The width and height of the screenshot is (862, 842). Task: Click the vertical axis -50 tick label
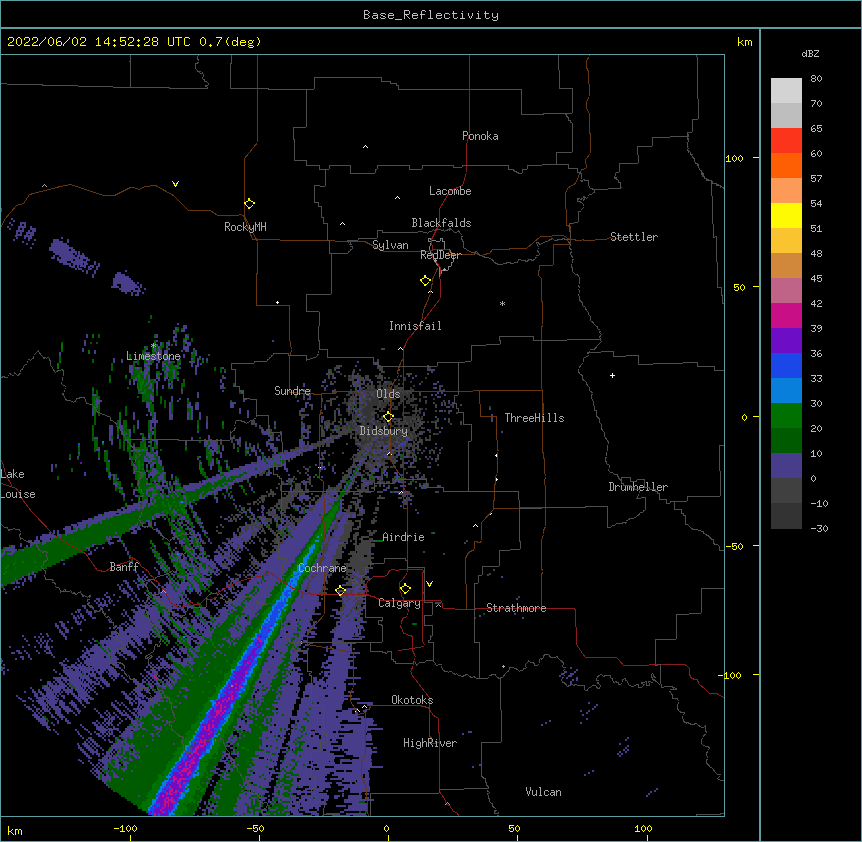coord(734,546)
